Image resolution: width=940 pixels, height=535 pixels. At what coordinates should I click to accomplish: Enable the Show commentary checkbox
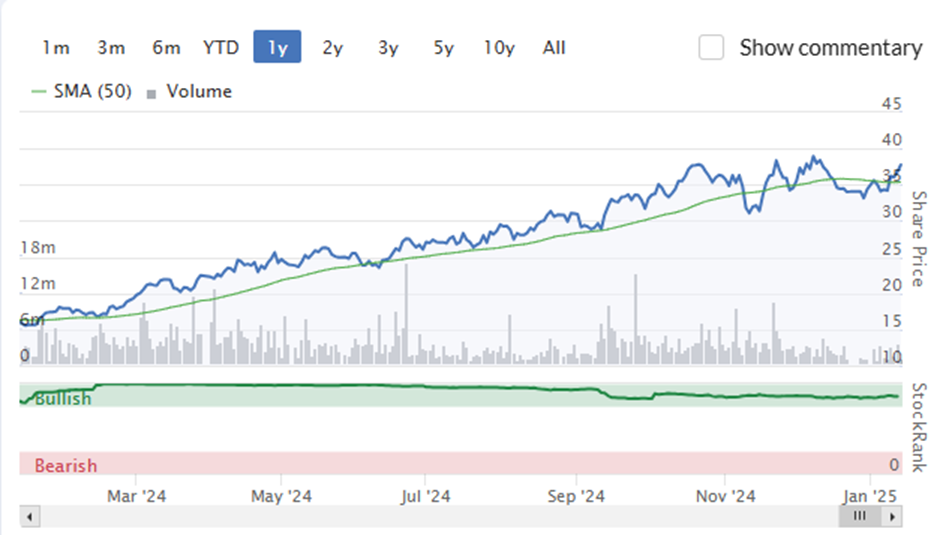click(711, 47)
